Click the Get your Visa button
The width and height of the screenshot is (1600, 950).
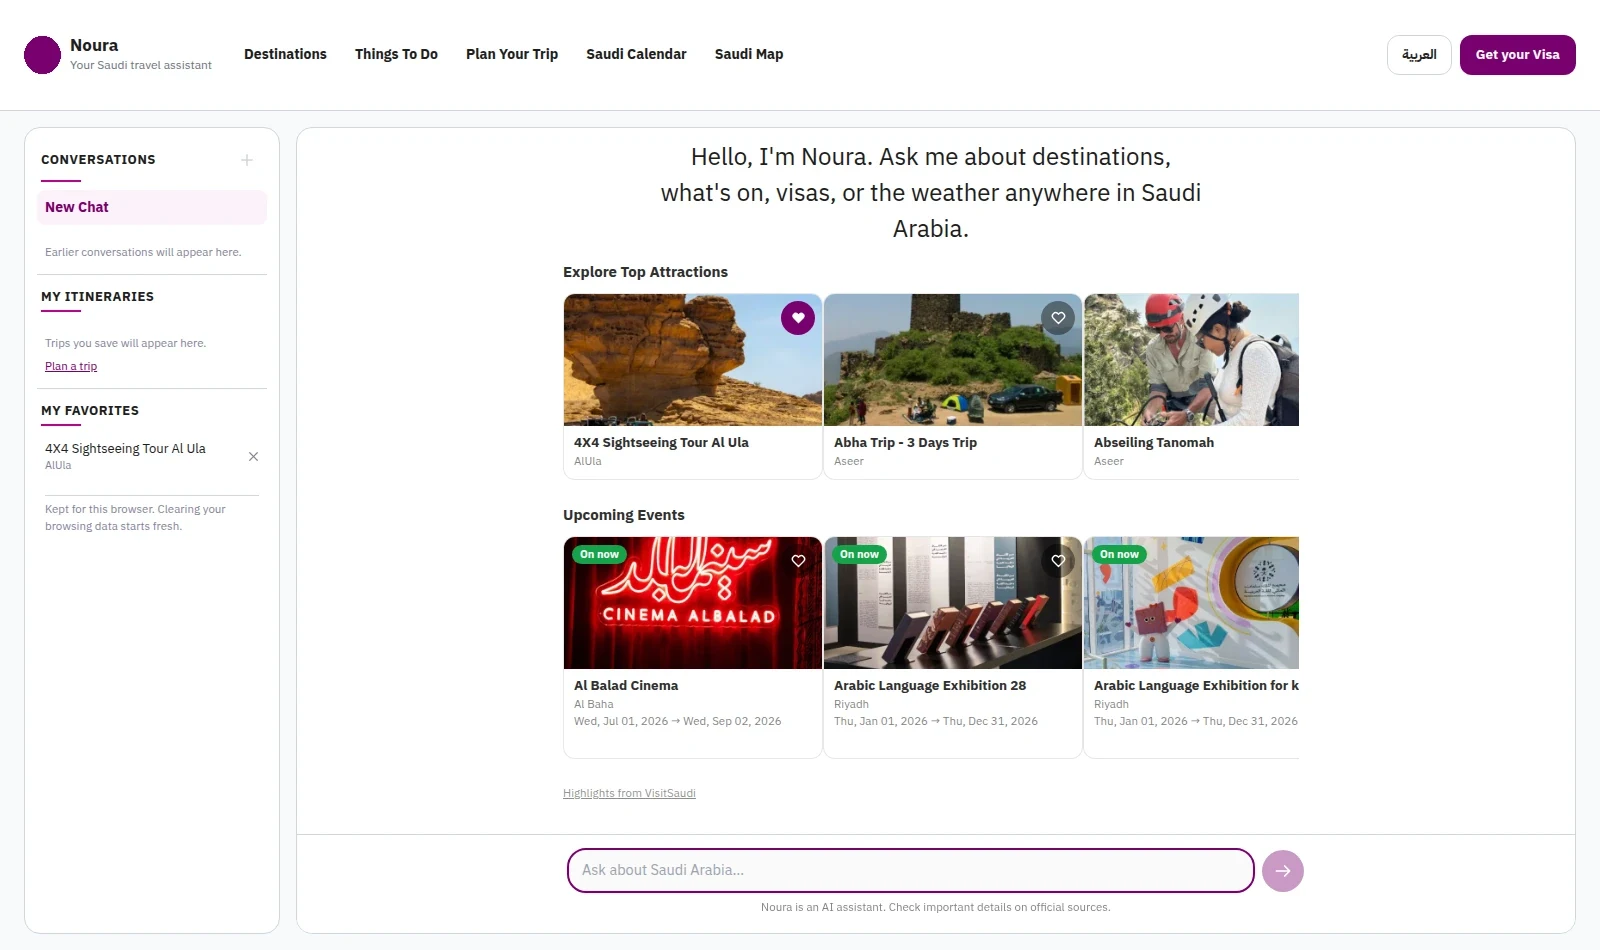1518,55
